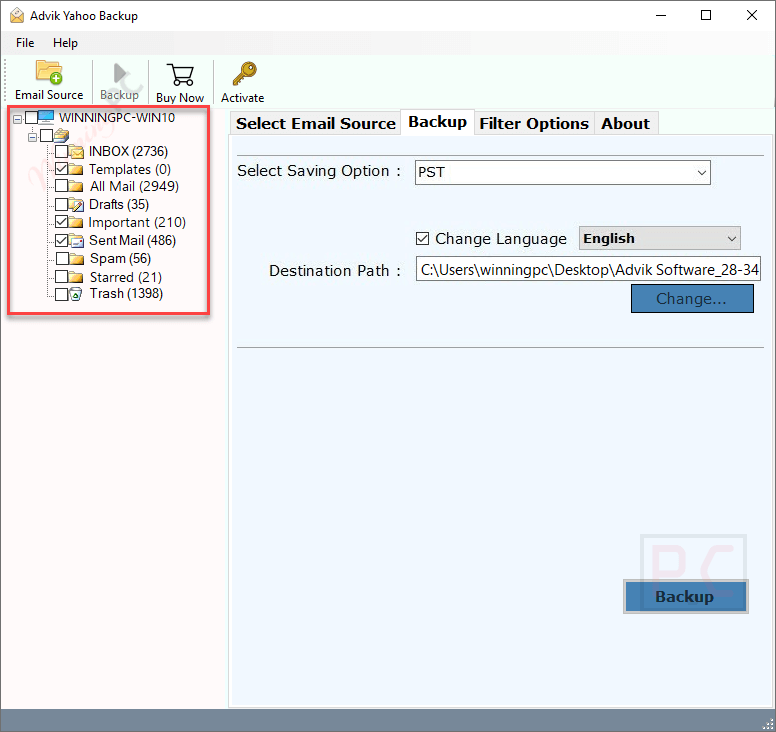Switch to the About tab
This screenshot has height=732, width=776.
626,123
